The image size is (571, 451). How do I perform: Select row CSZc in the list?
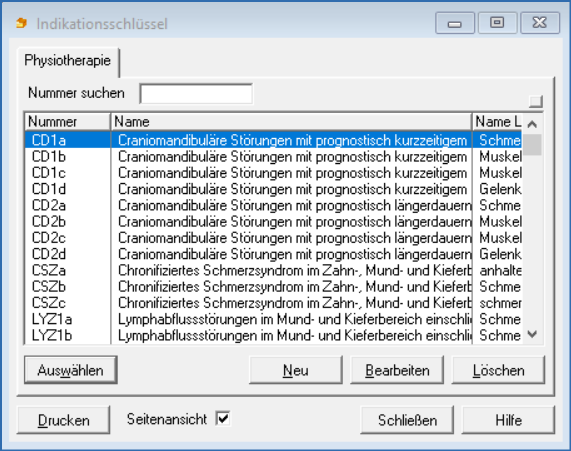[x=273, y=303]
